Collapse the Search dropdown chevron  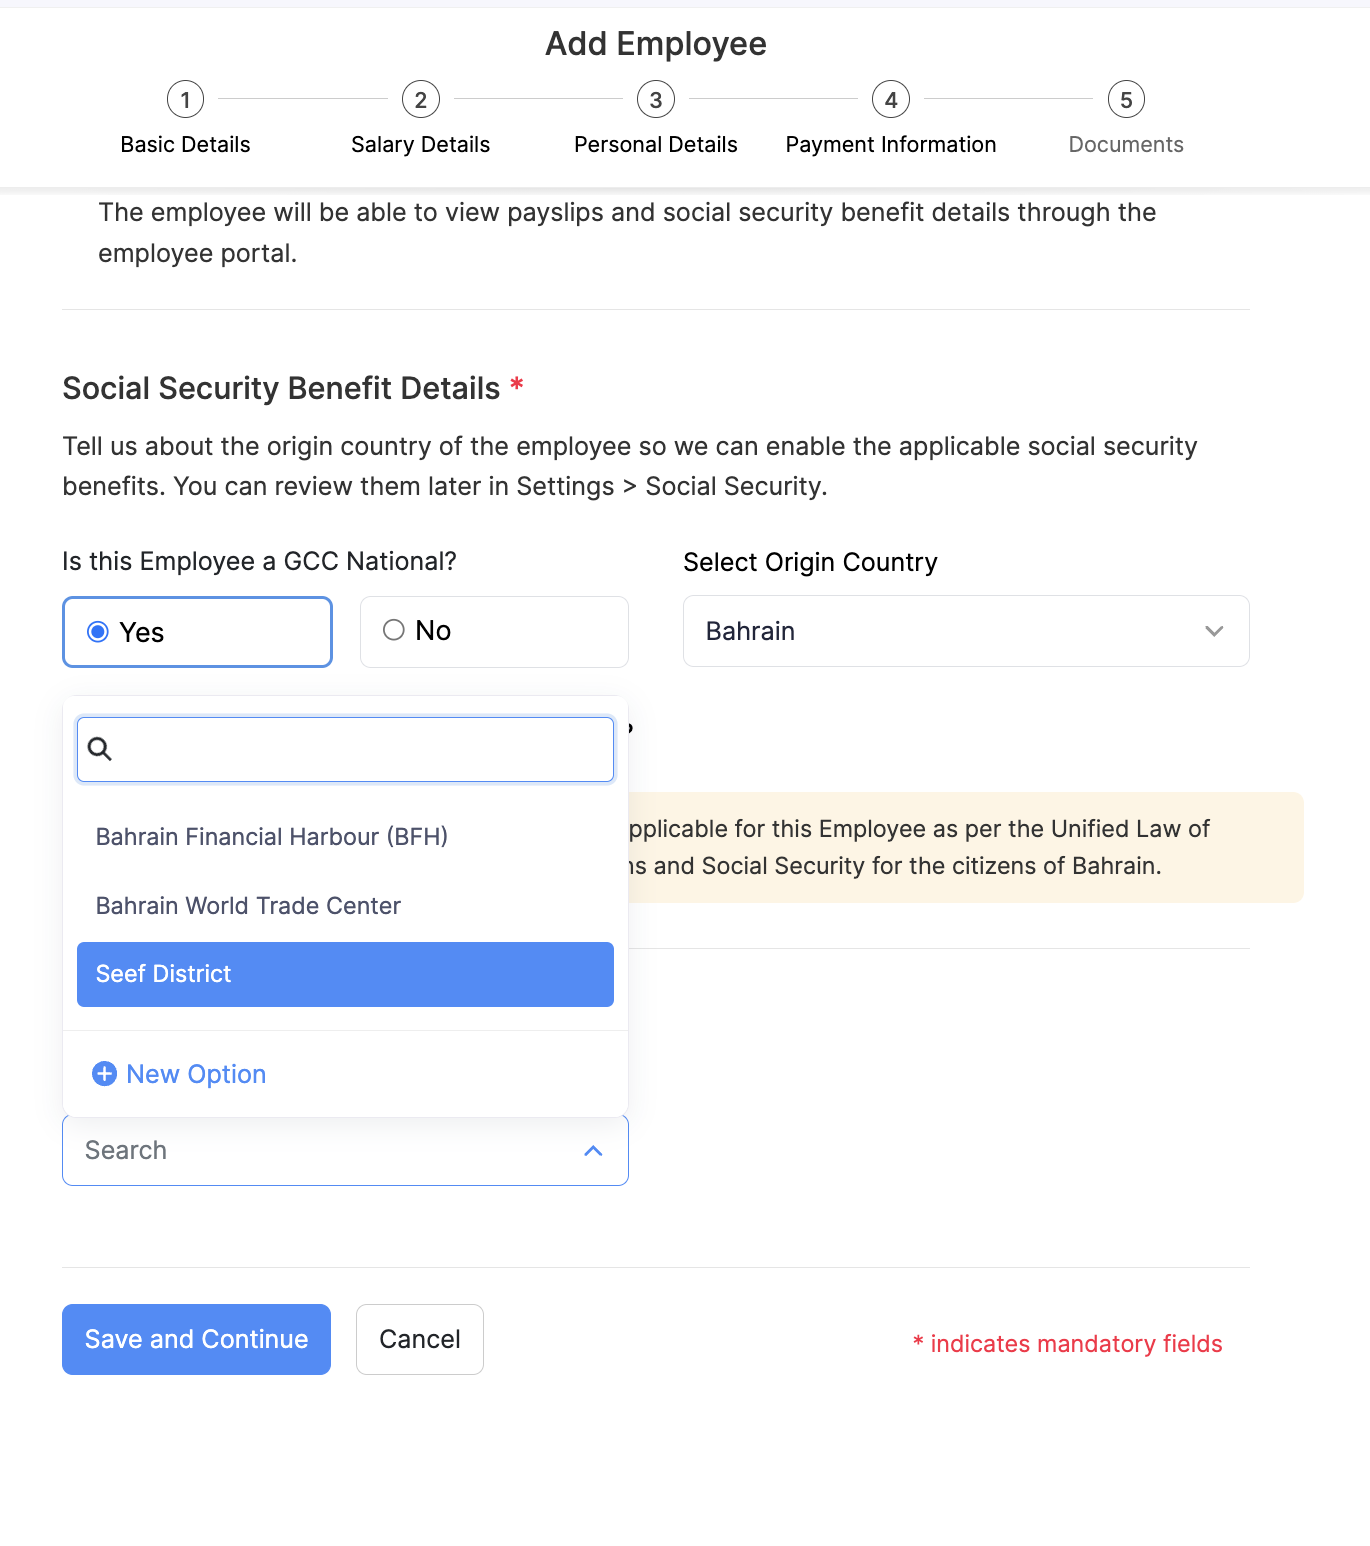[x=593, y=1151]
